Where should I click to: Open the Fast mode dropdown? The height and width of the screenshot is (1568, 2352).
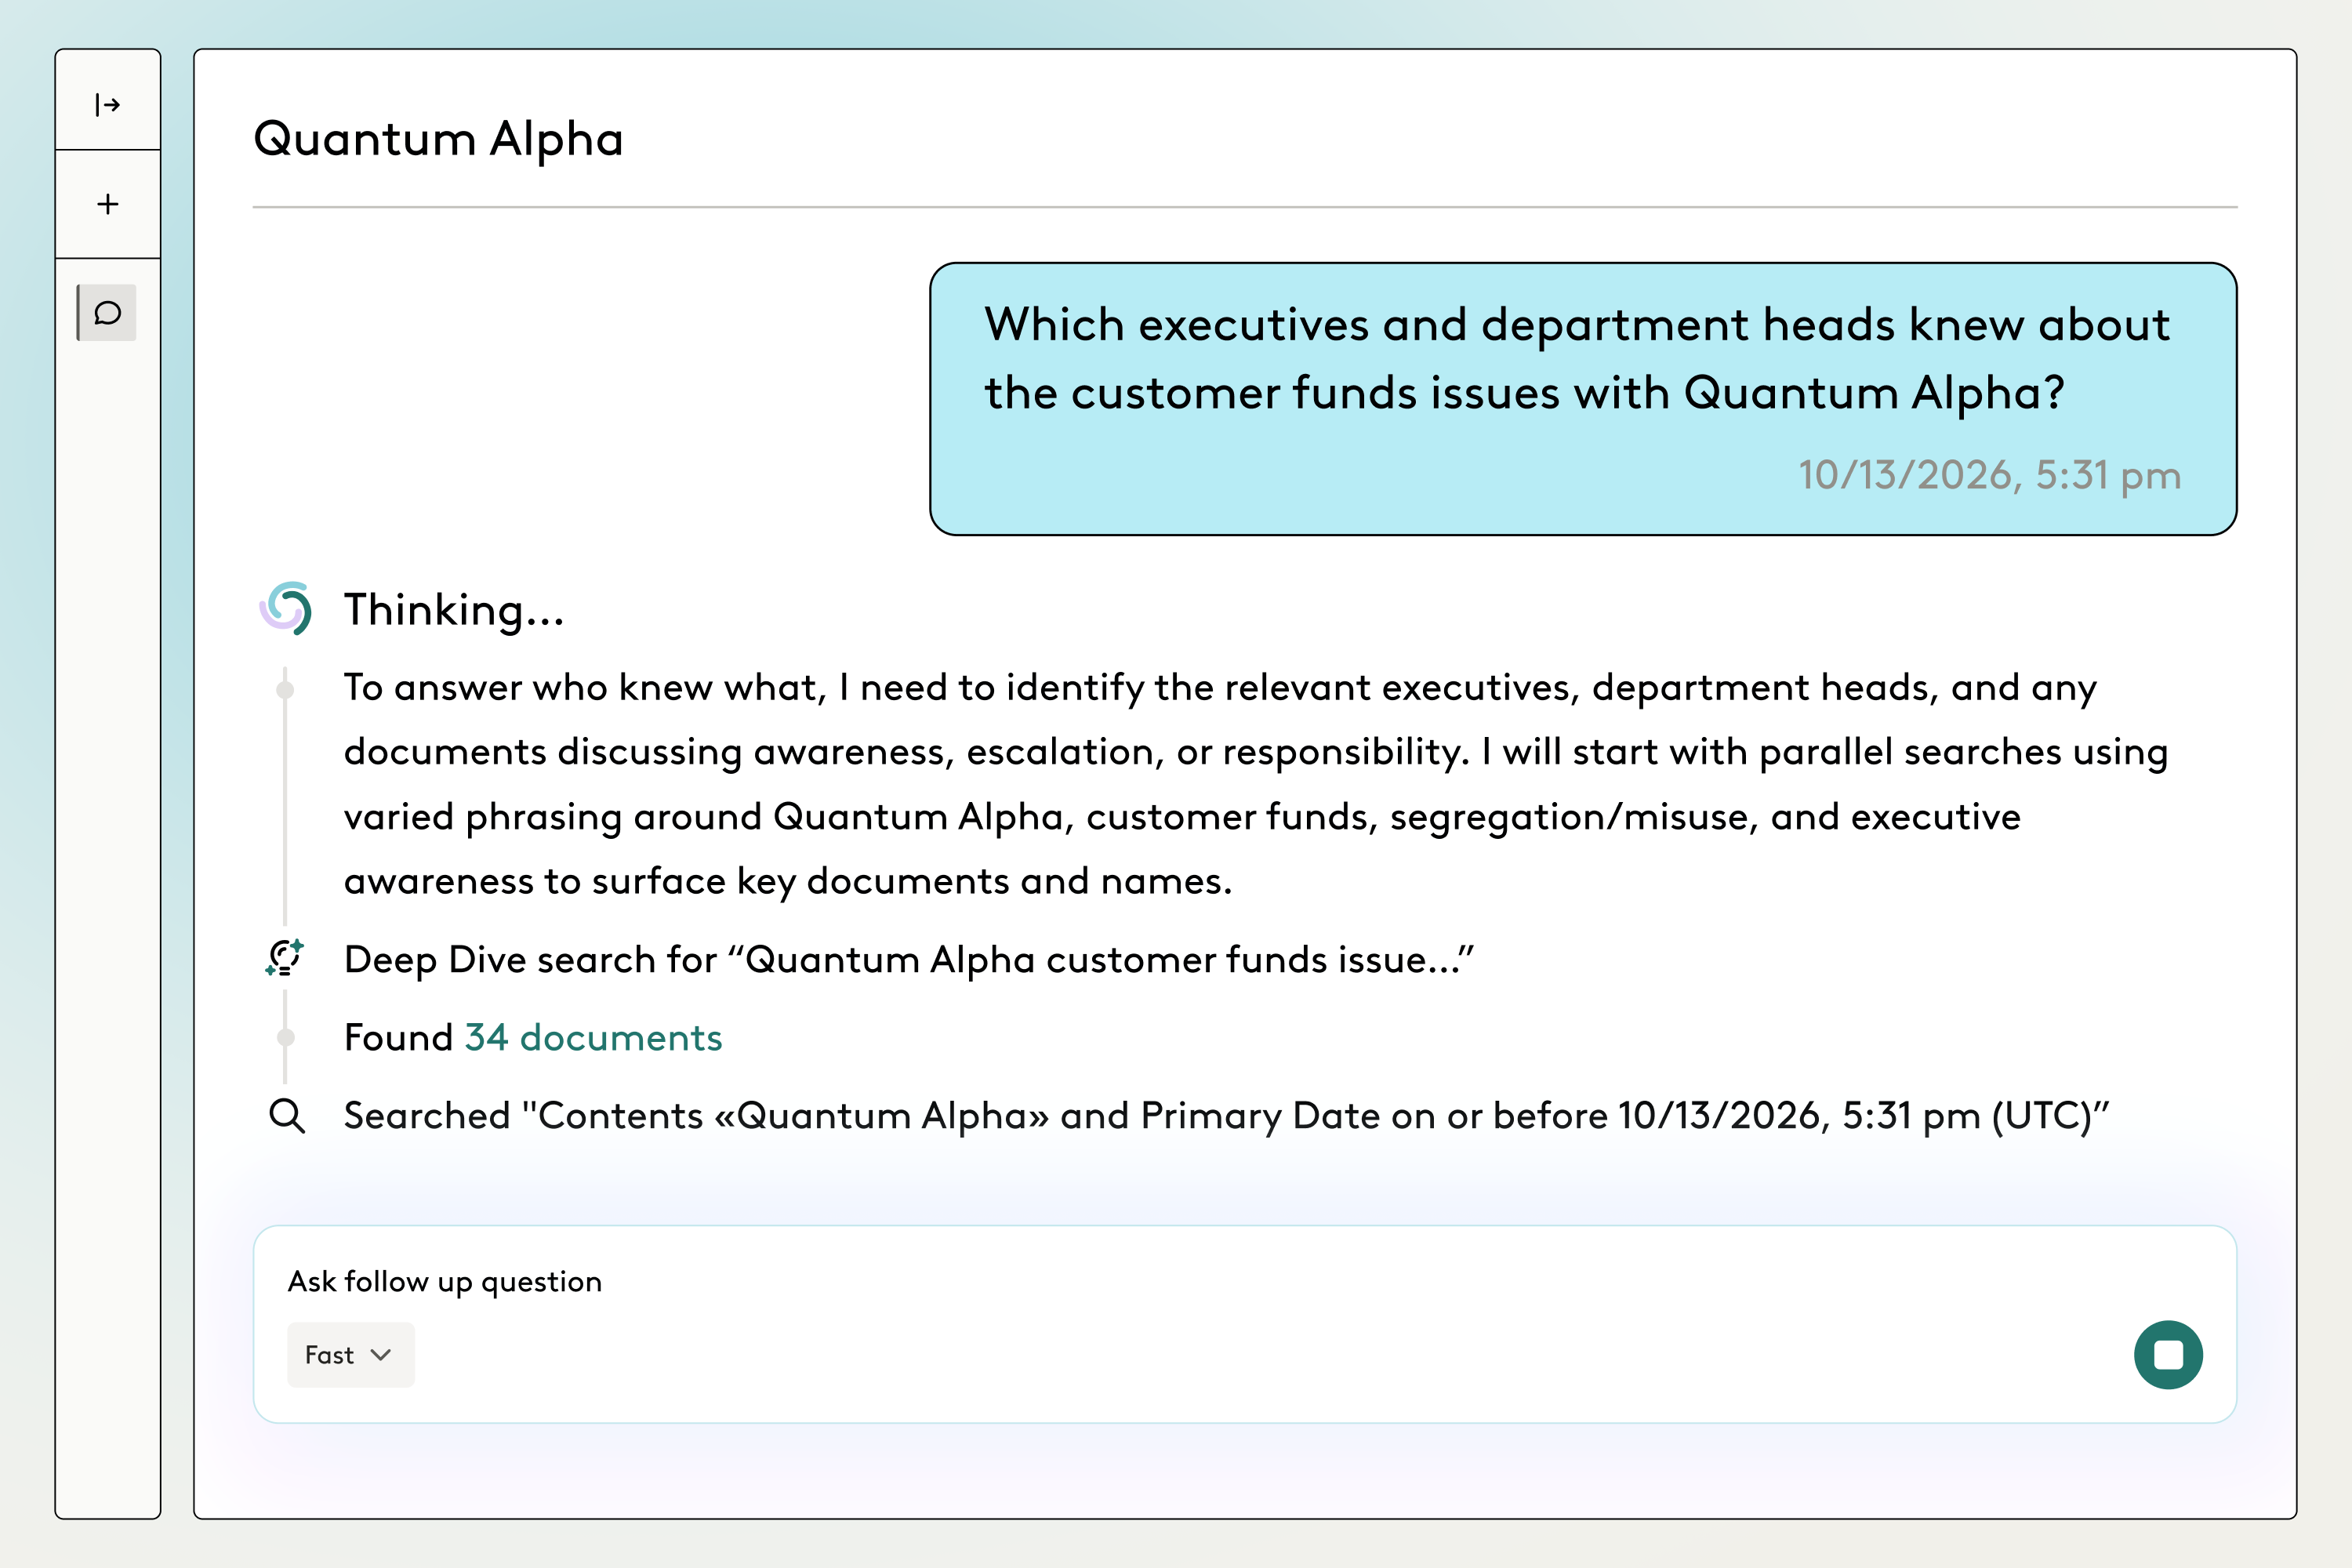pos(350,1355)
